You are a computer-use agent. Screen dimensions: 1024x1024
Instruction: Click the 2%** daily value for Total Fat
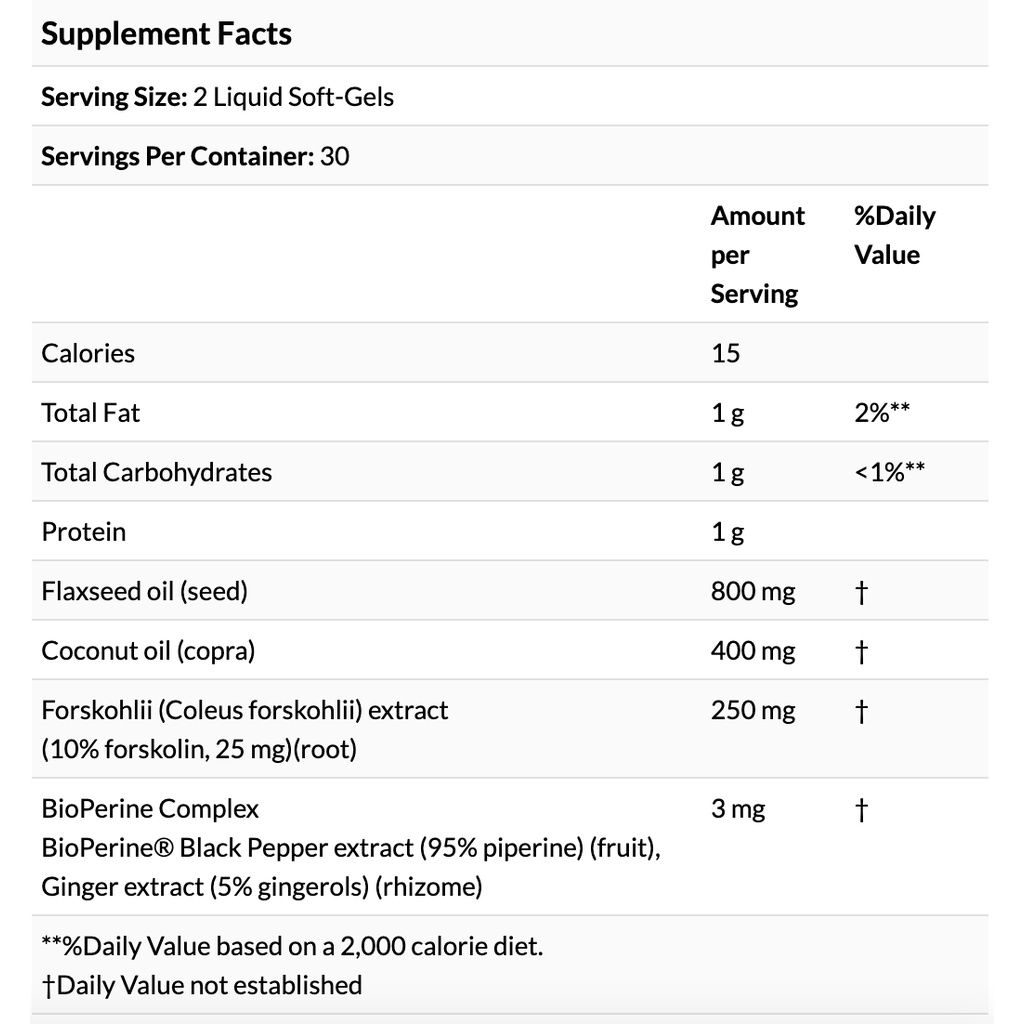tap(882, 413)
